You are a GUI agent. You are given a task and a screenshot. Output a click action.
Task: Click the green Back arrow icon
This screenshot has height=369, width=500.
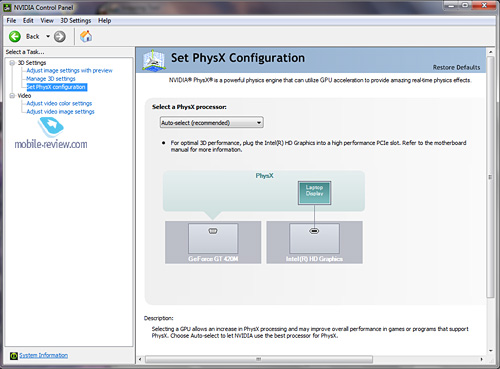15,36
